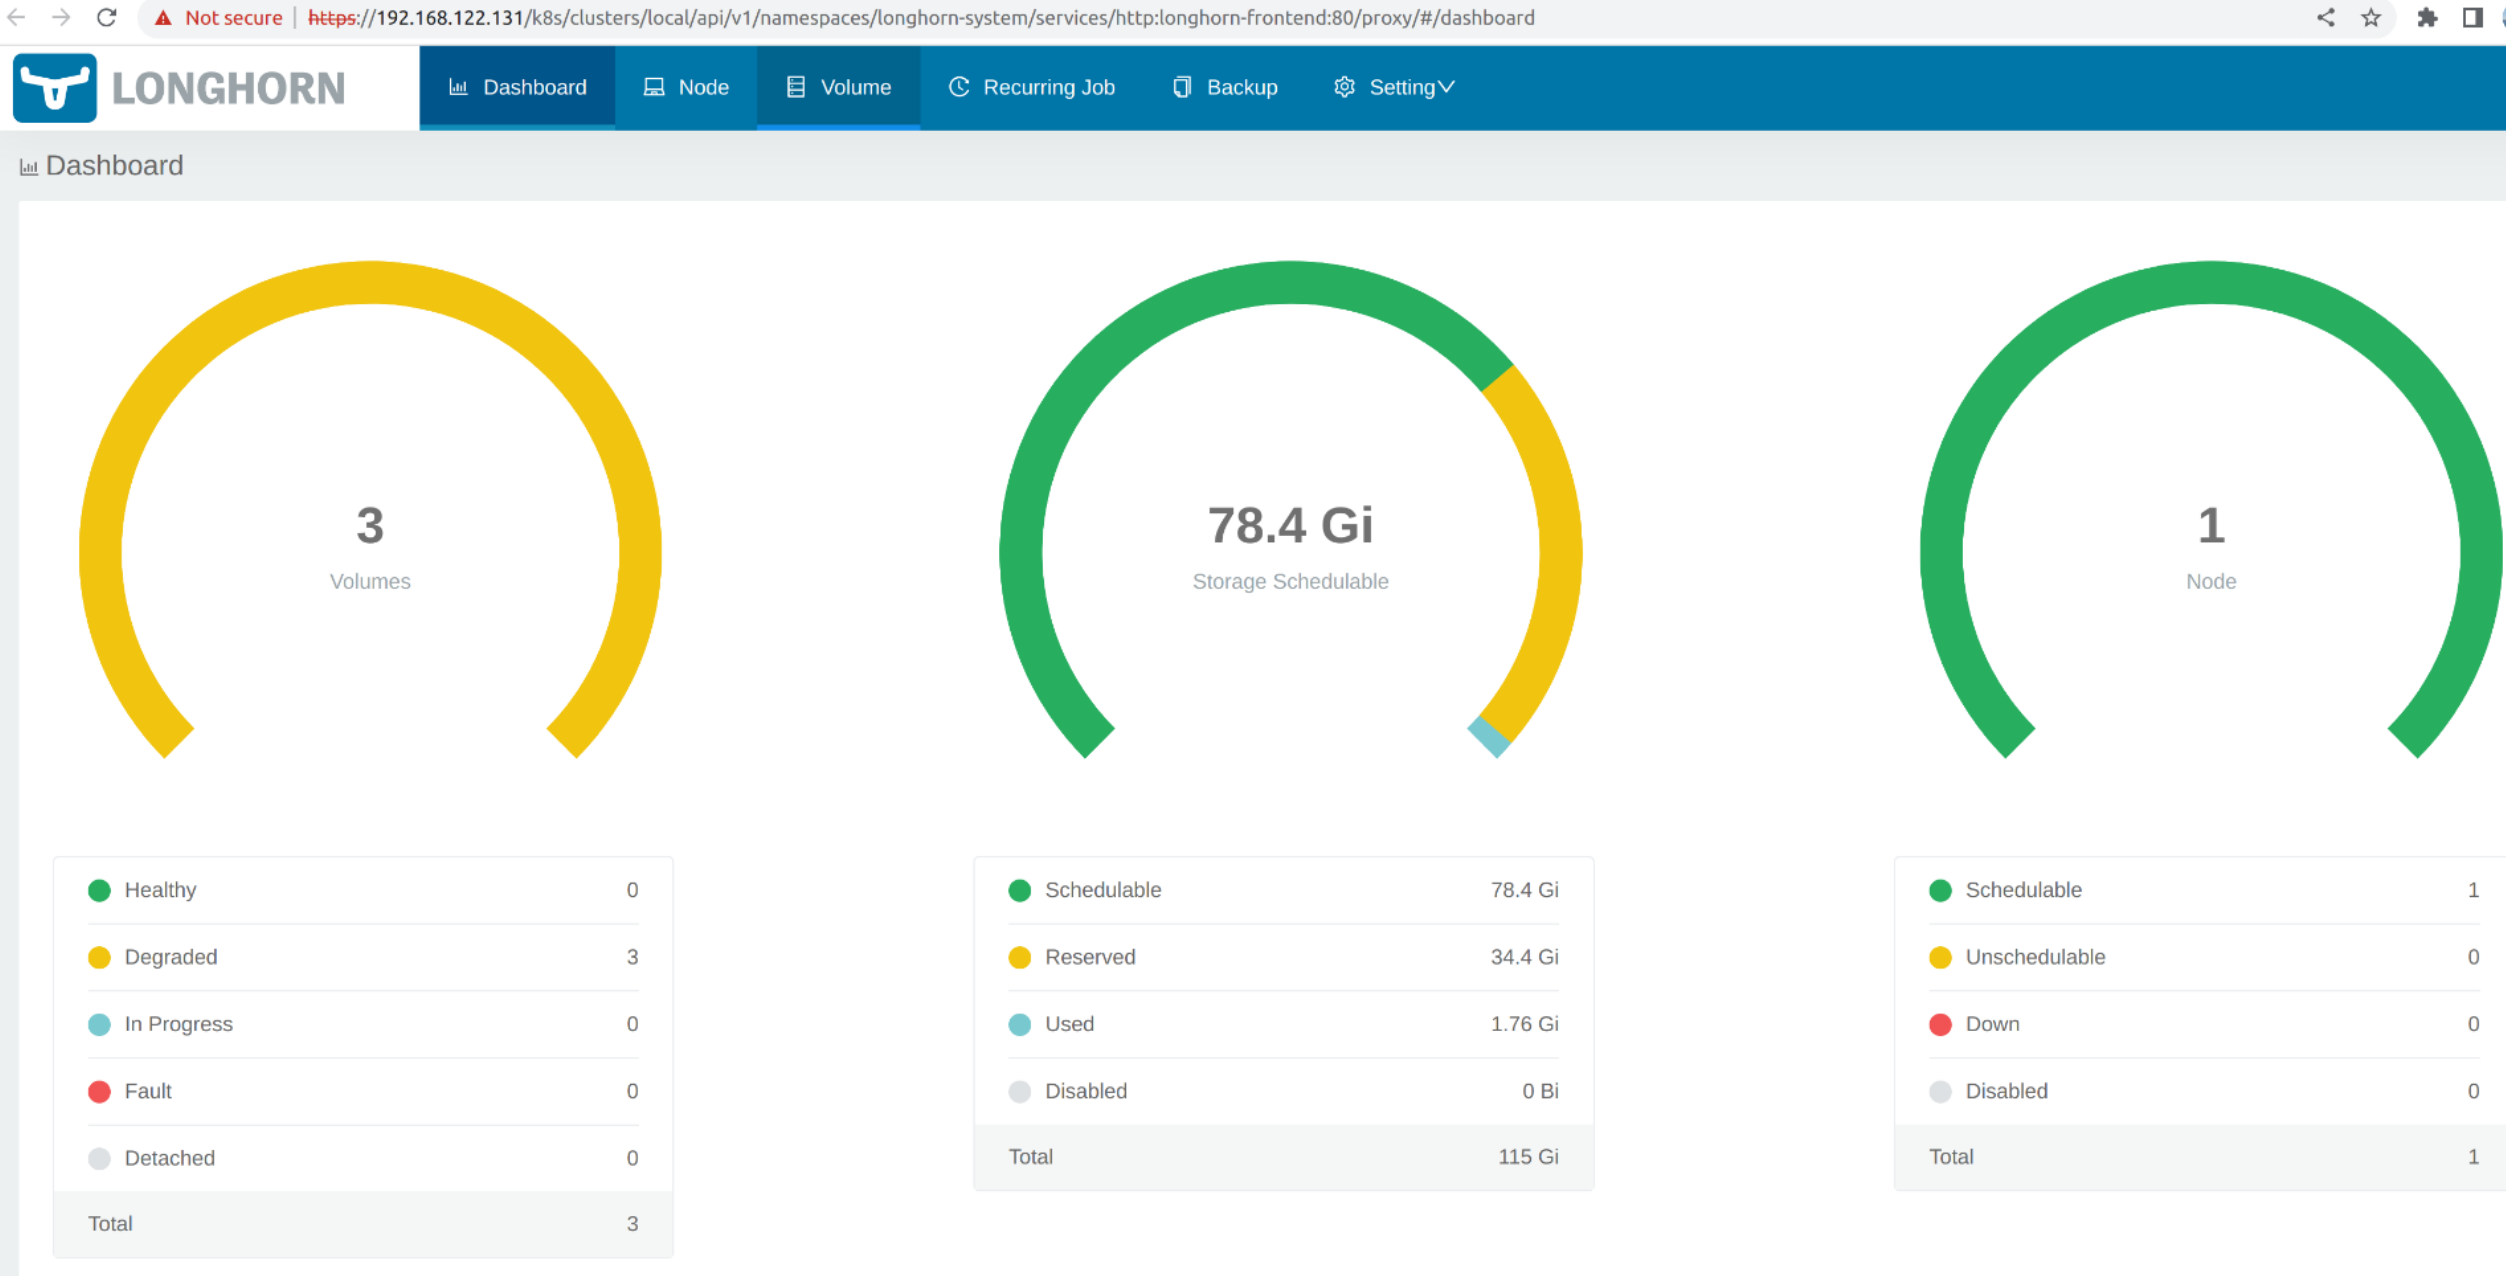Click the browser address bar URL

coord(920,18)
